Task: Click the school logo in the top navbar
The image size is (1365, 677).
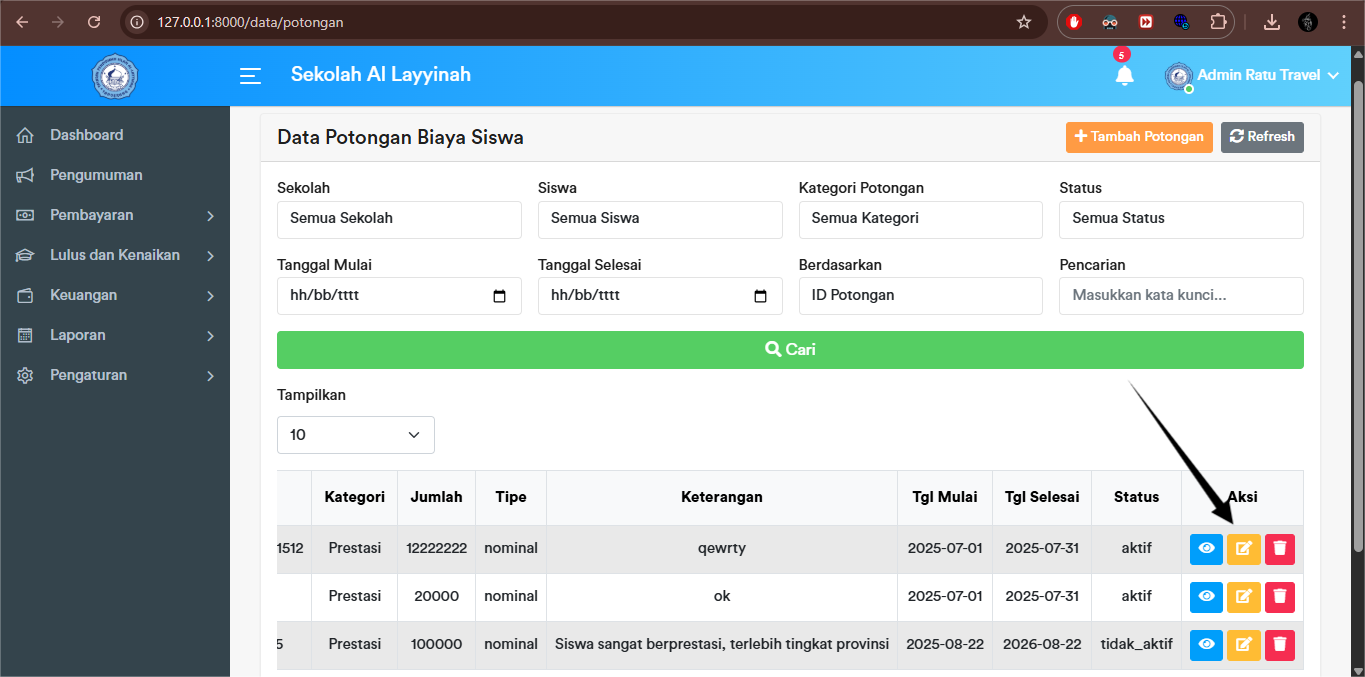Action: (x=114, y=75)
